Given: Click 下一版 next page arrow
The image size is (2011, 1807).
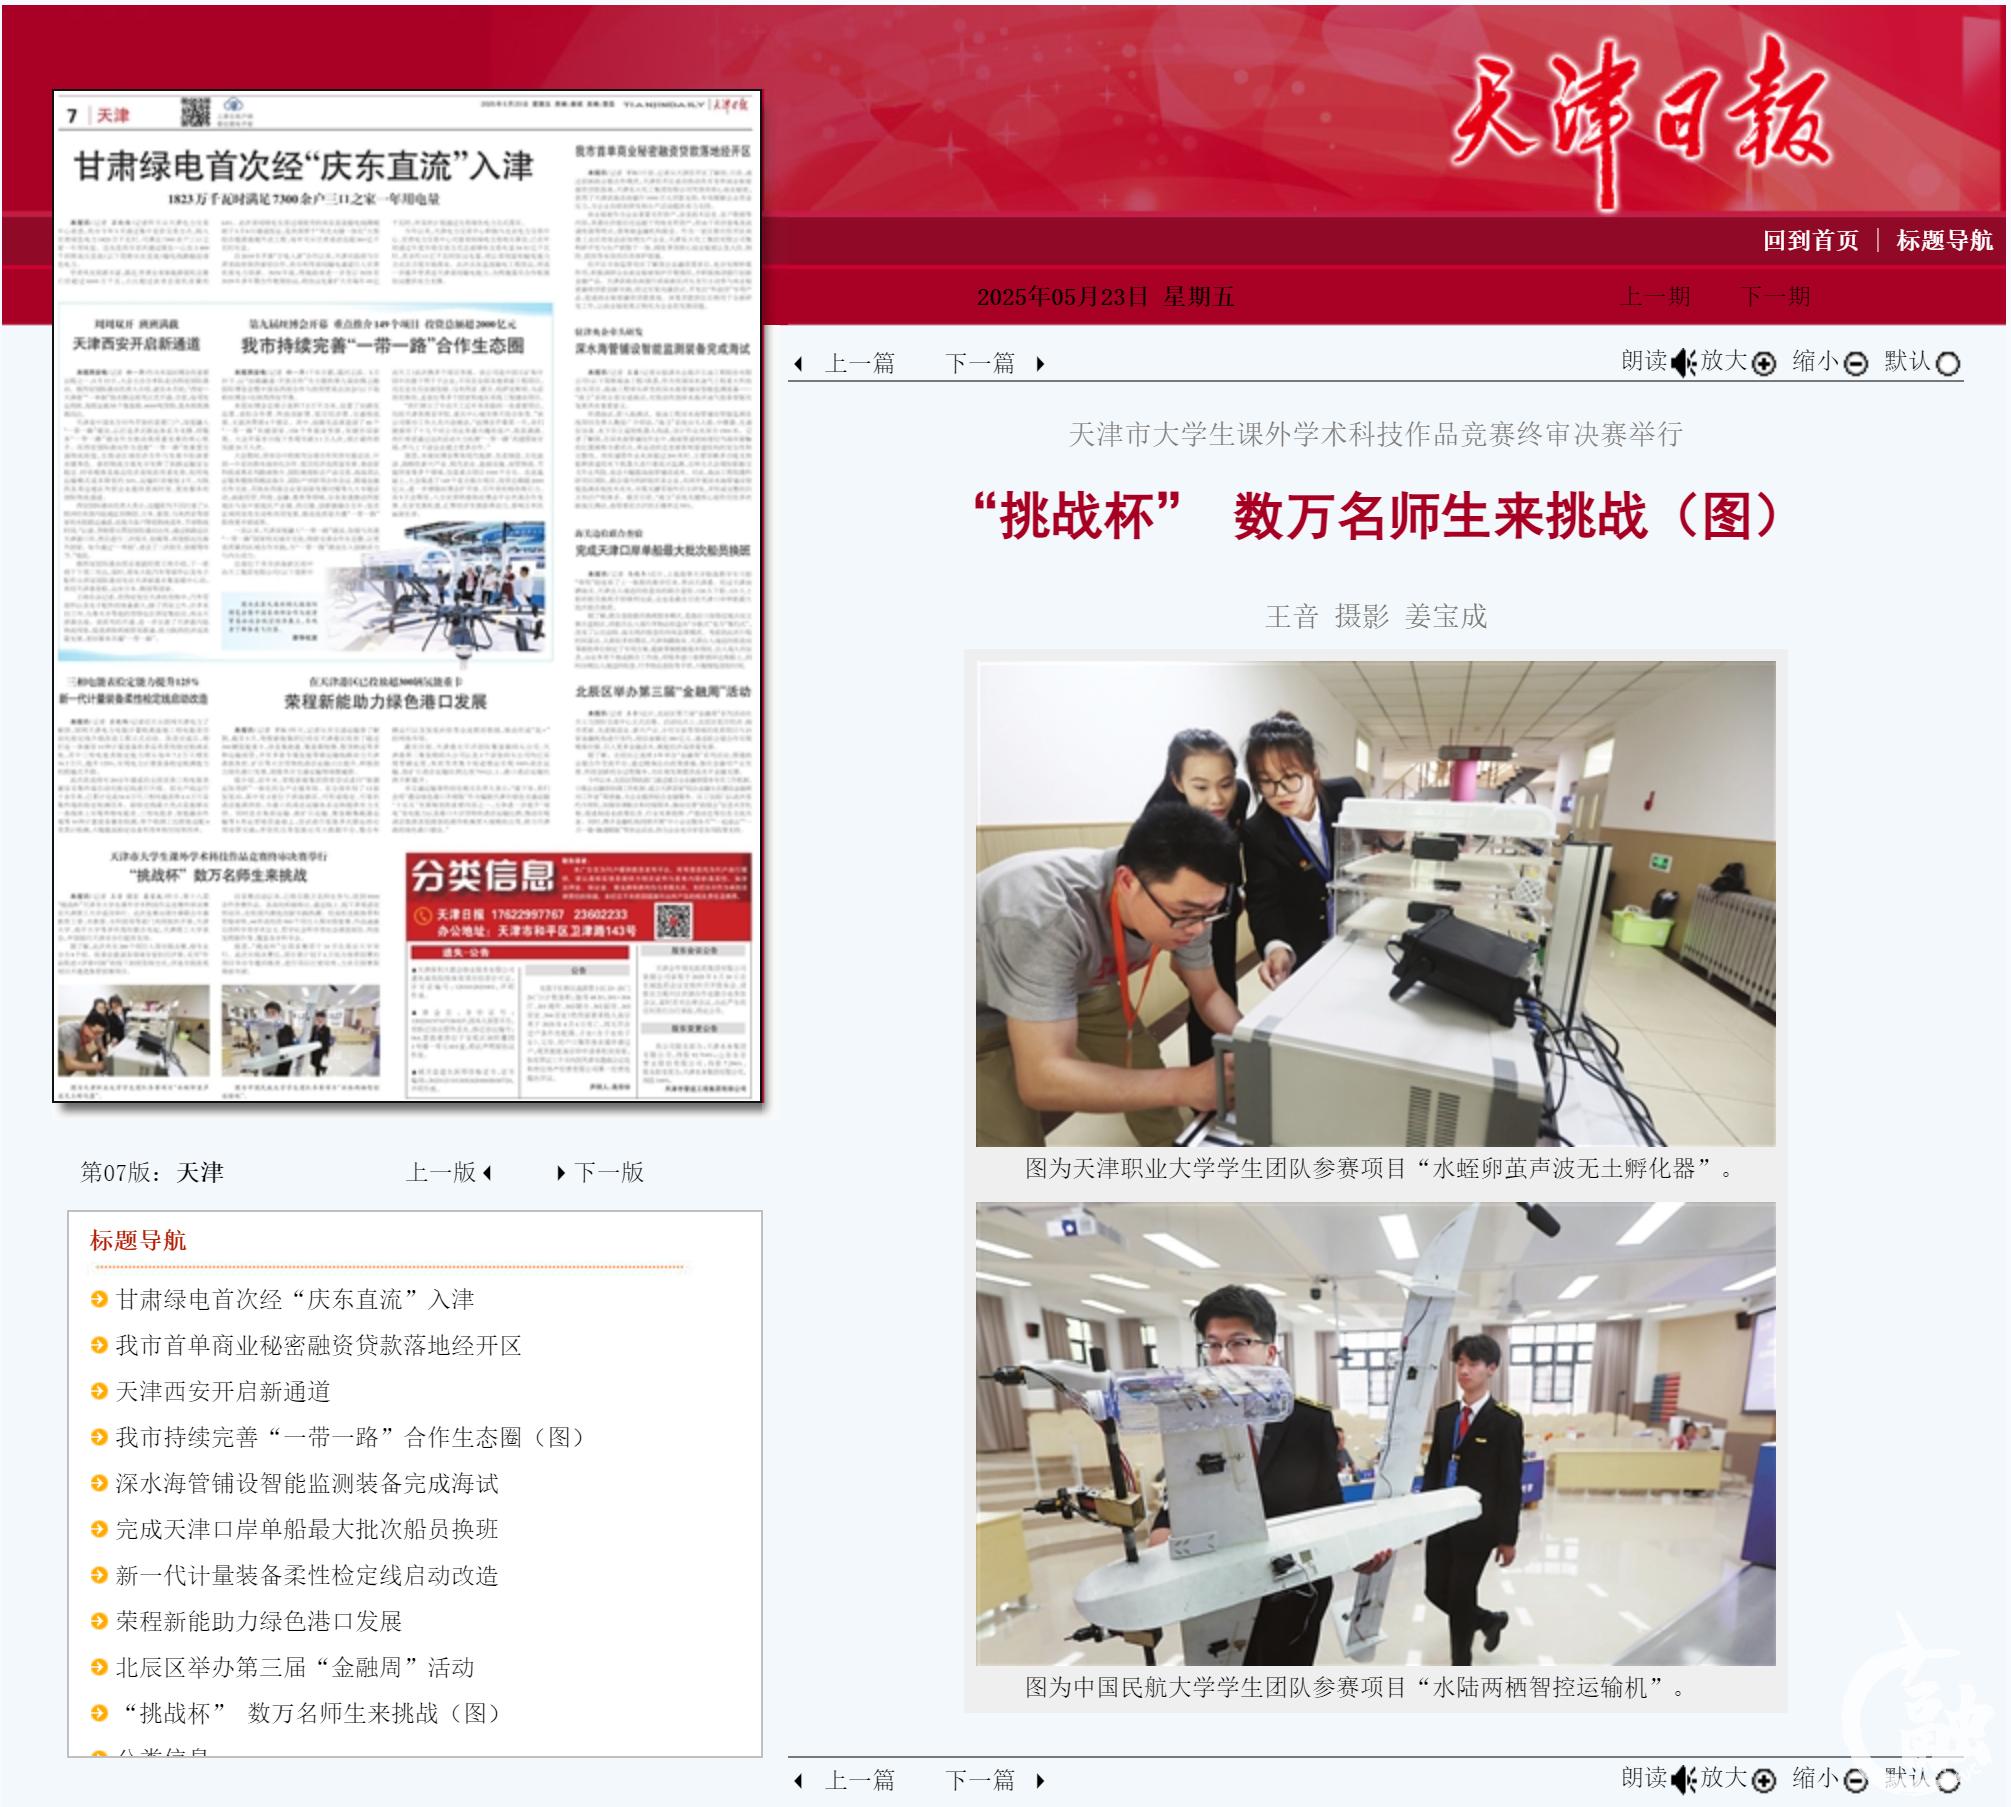Looking at the screenshot, I should click(561, 1173).
